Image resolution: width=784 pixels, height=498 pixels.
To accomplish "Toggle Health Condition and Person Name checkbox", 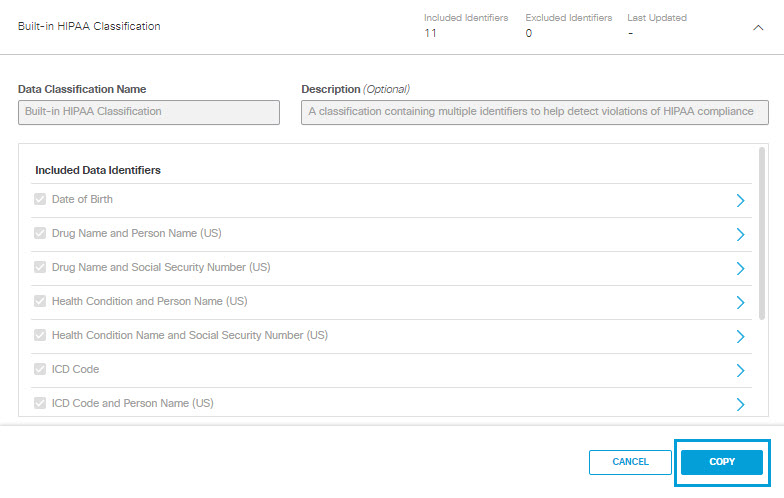I will (x=40, y=301).
